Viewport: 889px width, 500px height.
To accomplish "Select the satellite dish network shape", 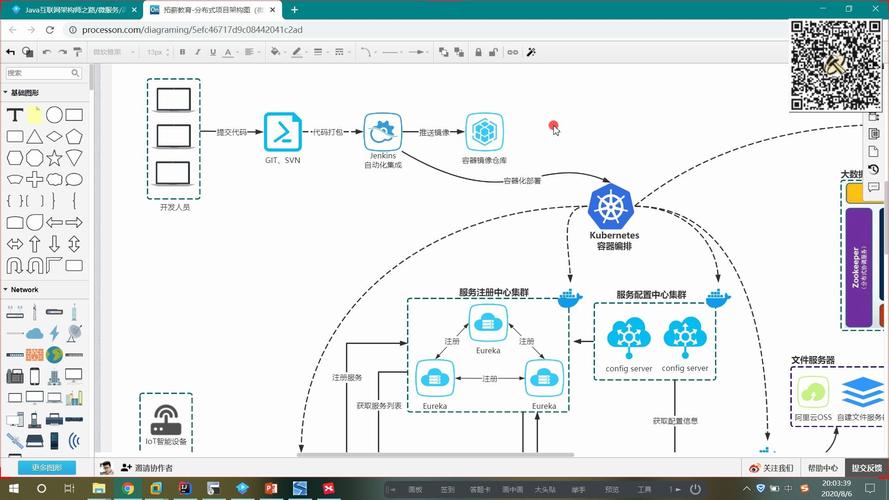I will (74, 333).
